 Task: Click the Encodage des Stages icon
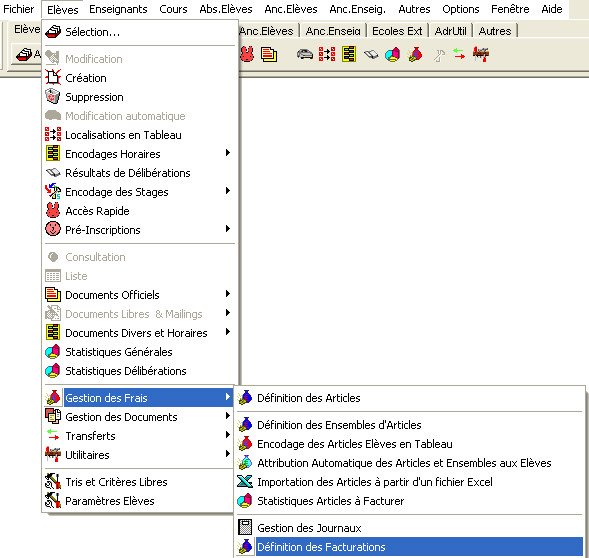coord(53,191)
